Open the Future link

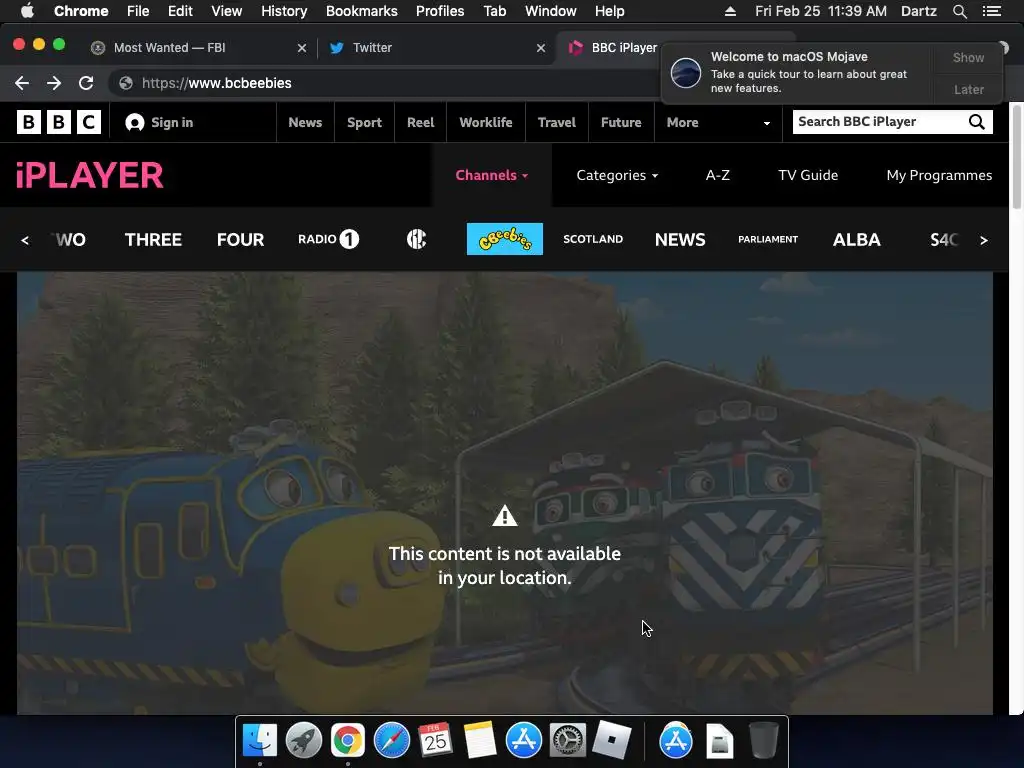tap(621, 122)
